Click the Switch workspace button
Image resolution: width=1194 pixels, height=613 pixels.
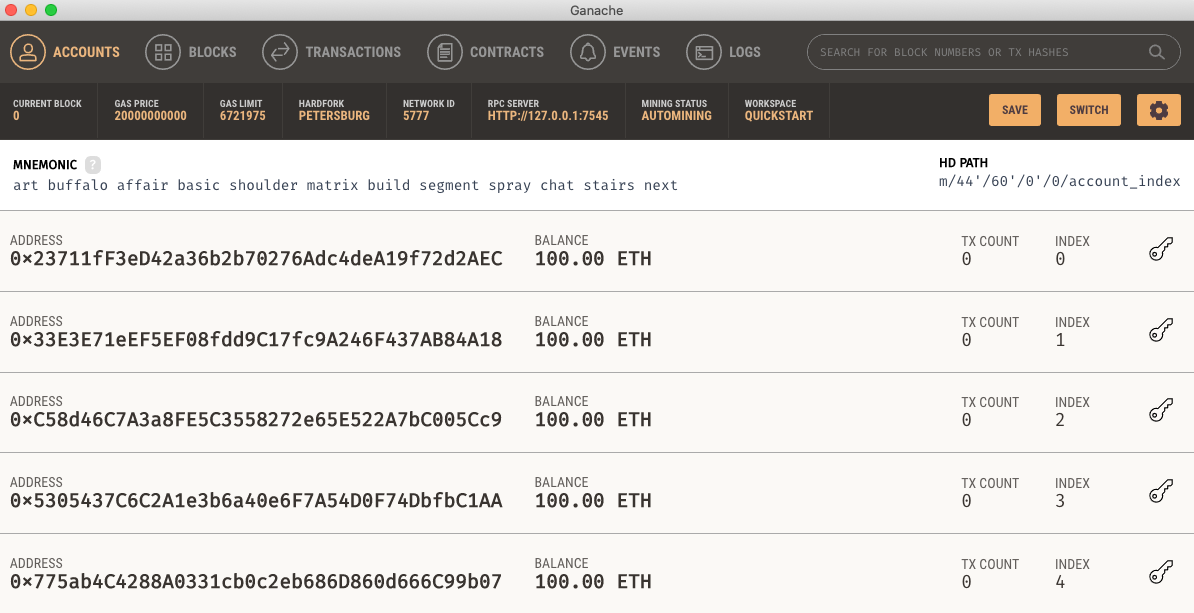tap(1089, 110)
